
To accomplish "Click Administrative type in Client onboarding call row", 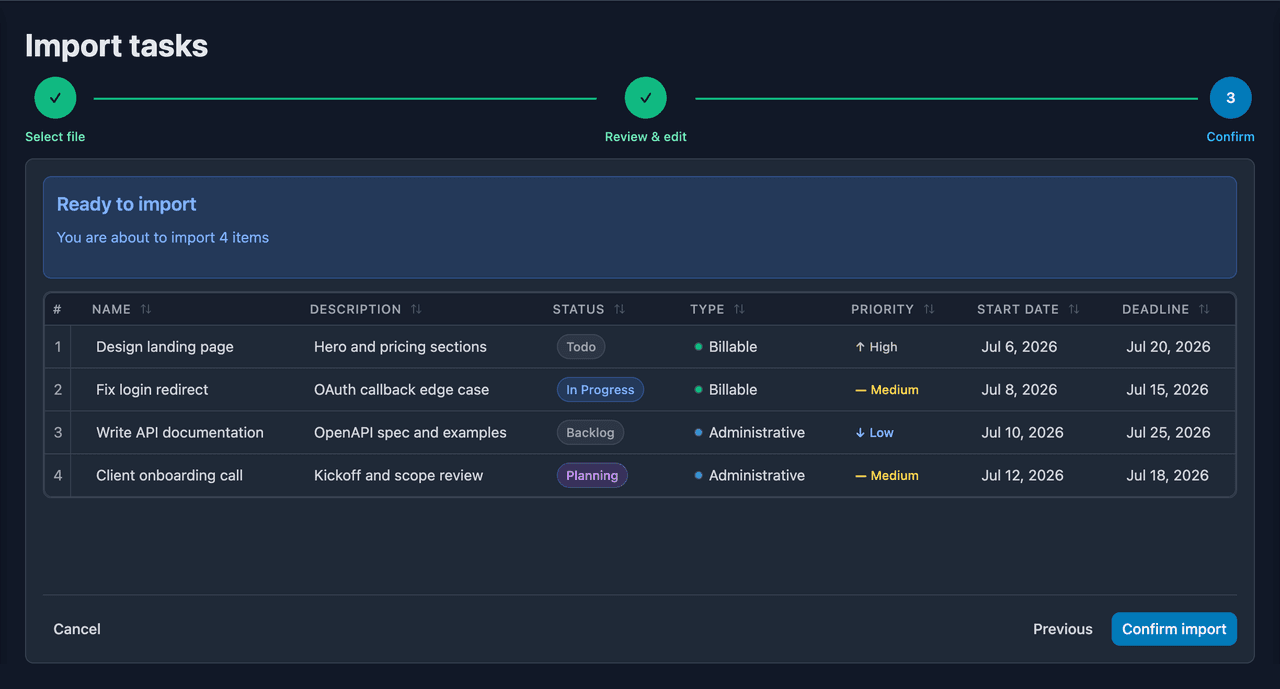I will [750, 476].
